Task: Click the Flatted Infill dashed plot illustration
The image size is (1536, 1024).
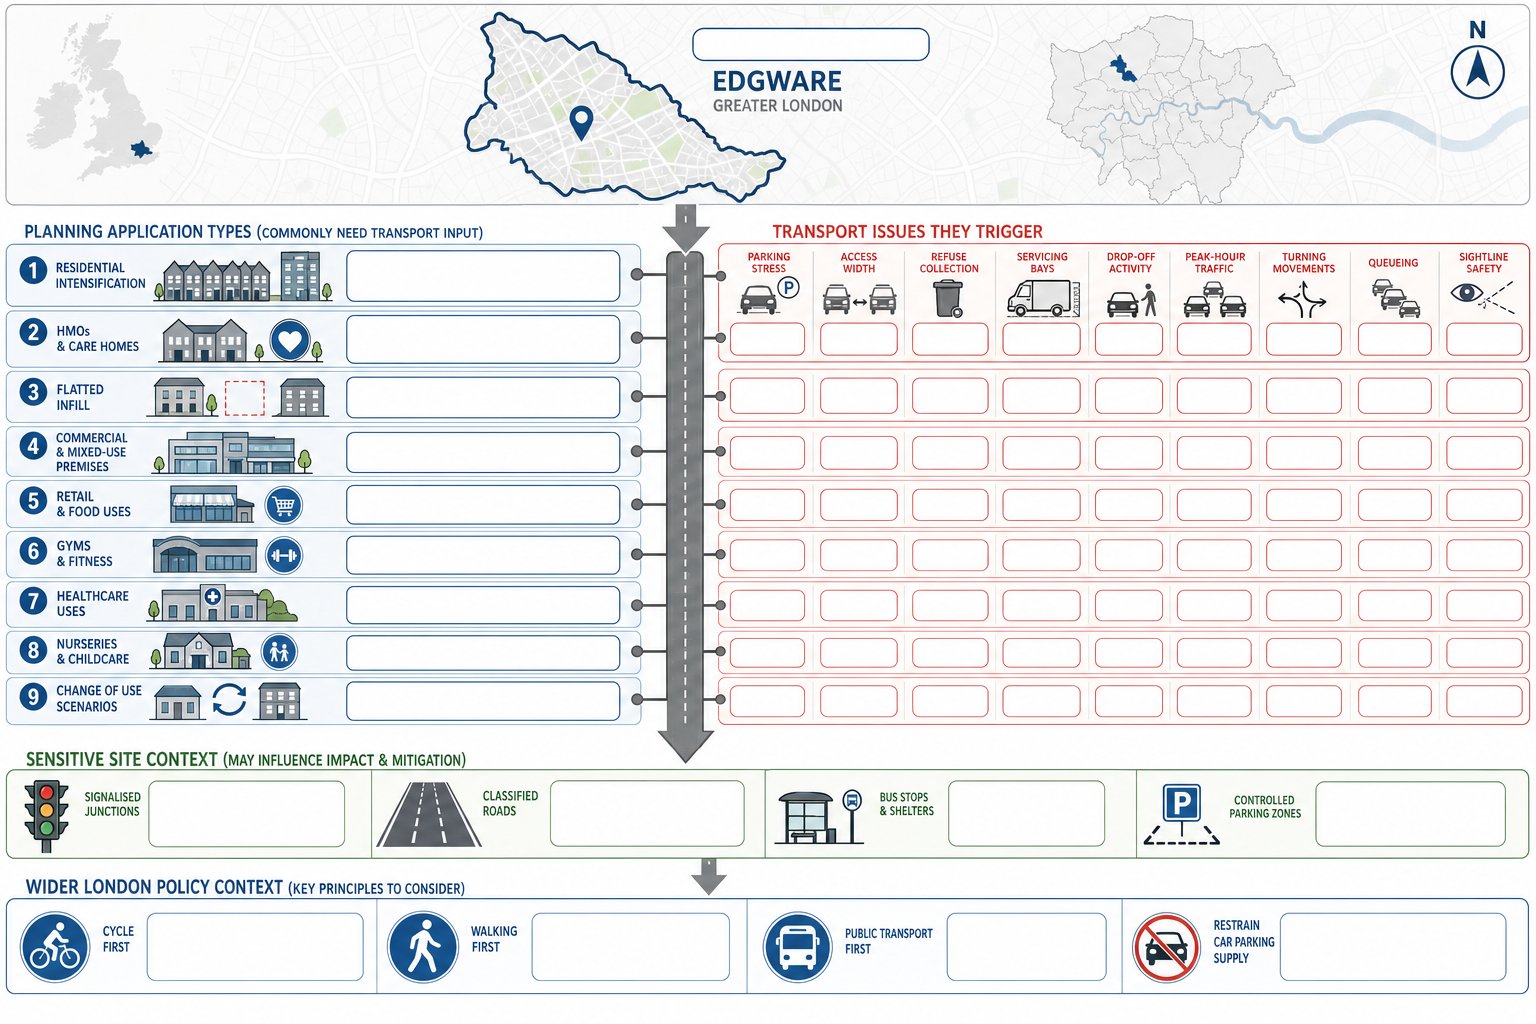Action: click(x=245, y=398)
